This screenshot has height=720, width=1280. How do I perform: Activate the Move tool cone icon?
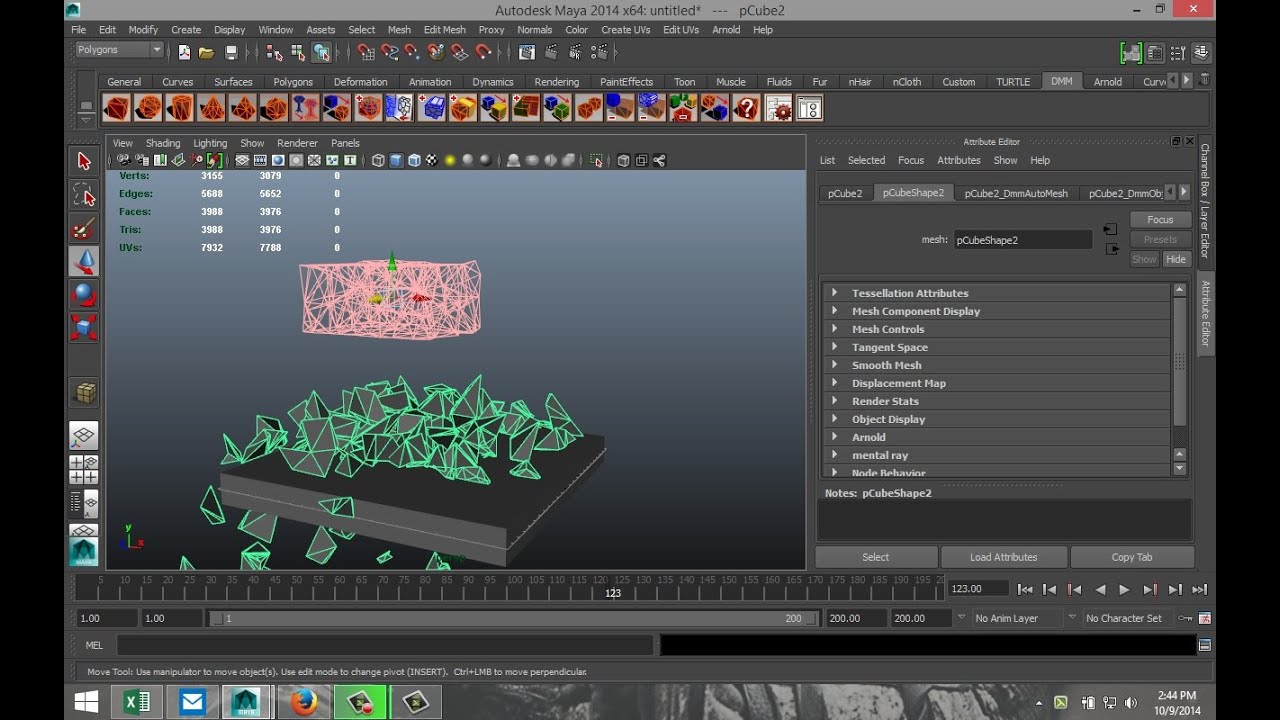(84, 262)
